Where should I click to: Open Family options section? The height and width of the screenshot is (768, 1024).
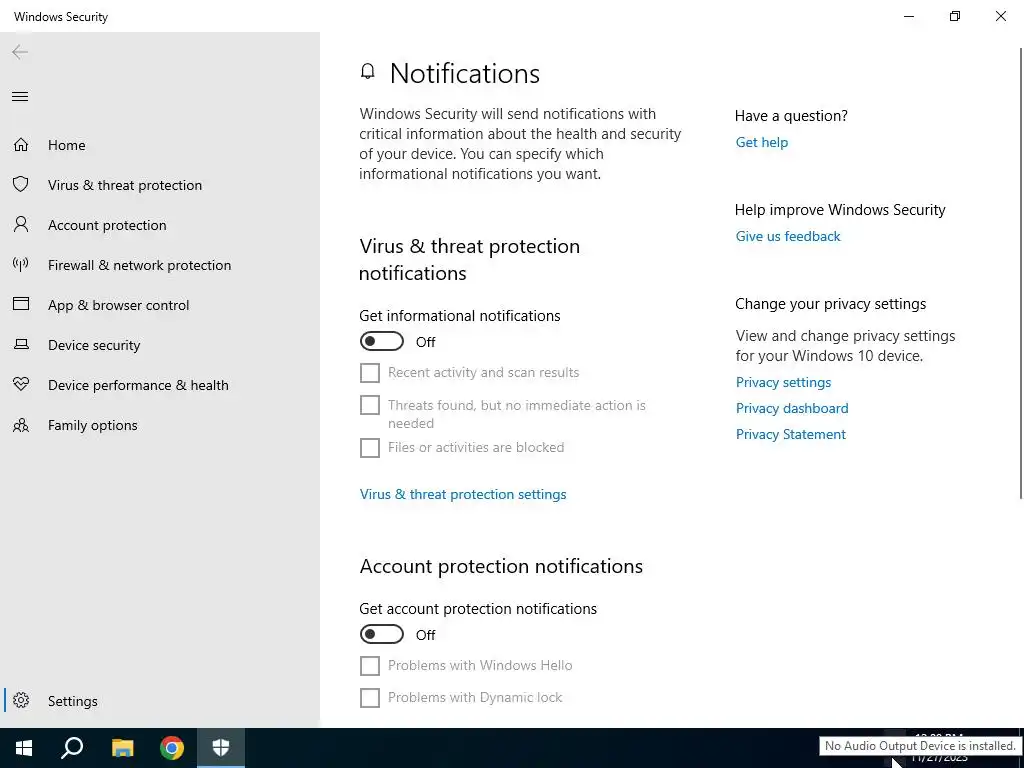point(160,425)
